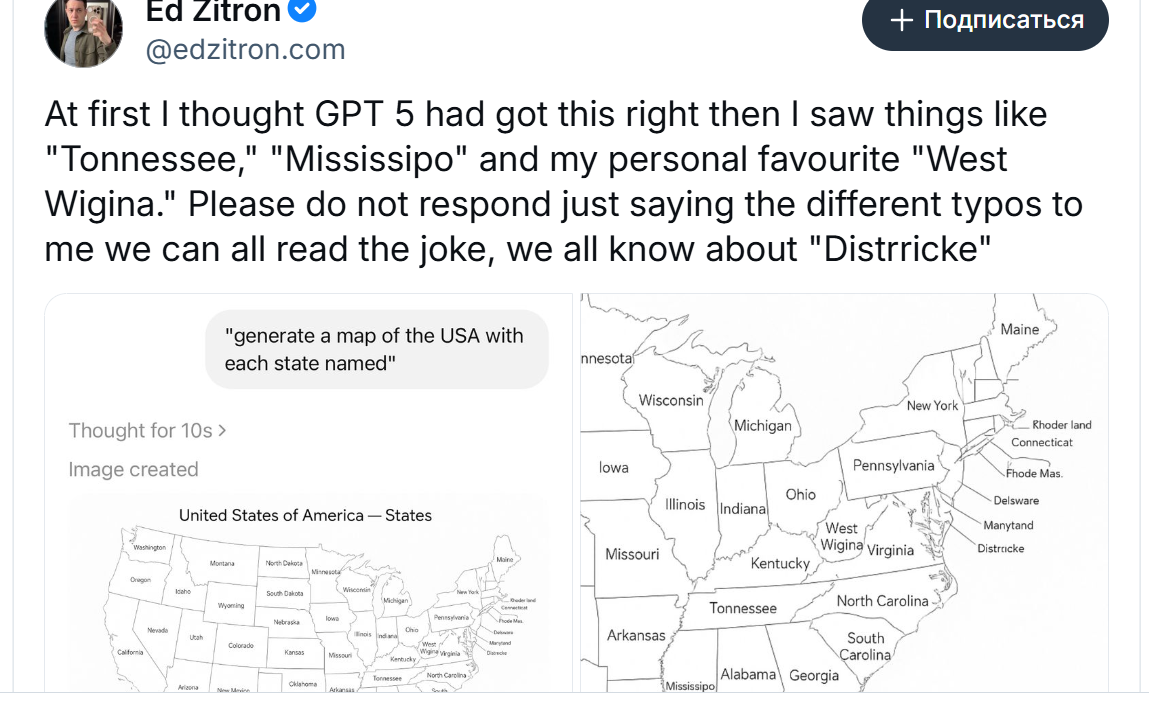Click the 'West Wigina' label on map
Viewport: 1149px width, 703px height.
841,537
